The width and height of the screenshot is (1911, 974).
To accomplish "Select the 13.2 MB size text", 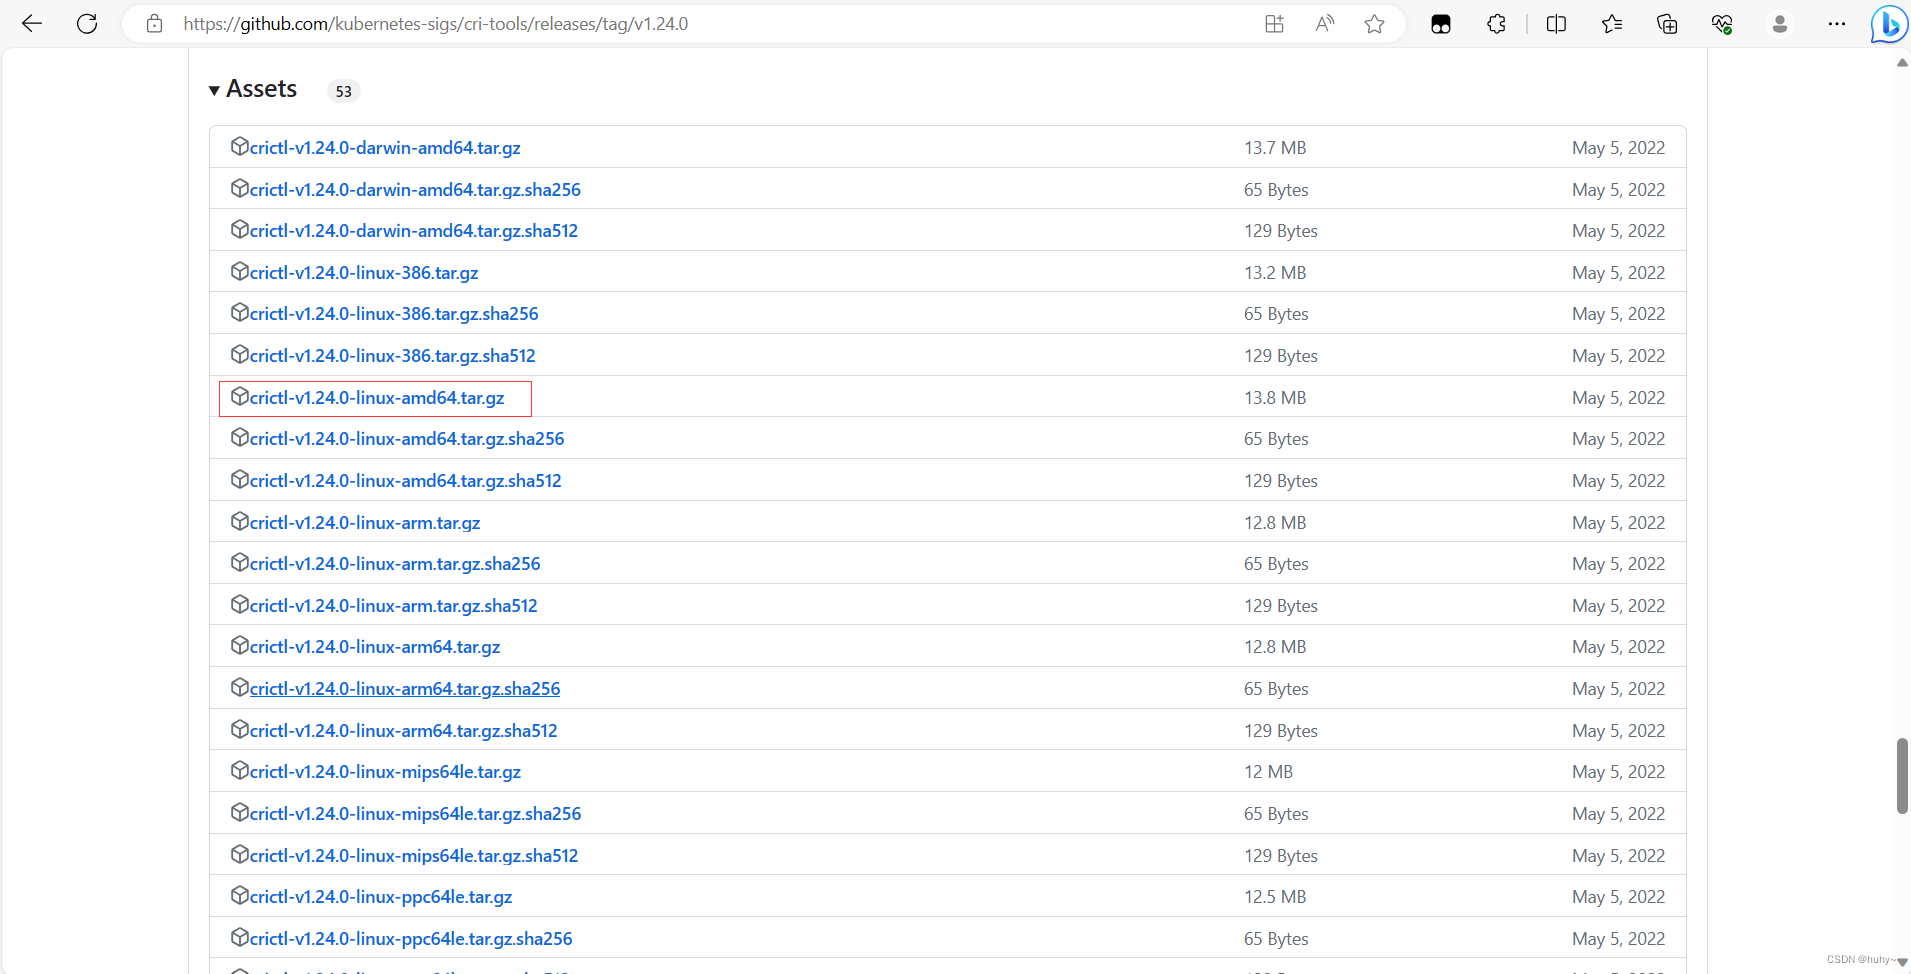I will point(1275,273).
